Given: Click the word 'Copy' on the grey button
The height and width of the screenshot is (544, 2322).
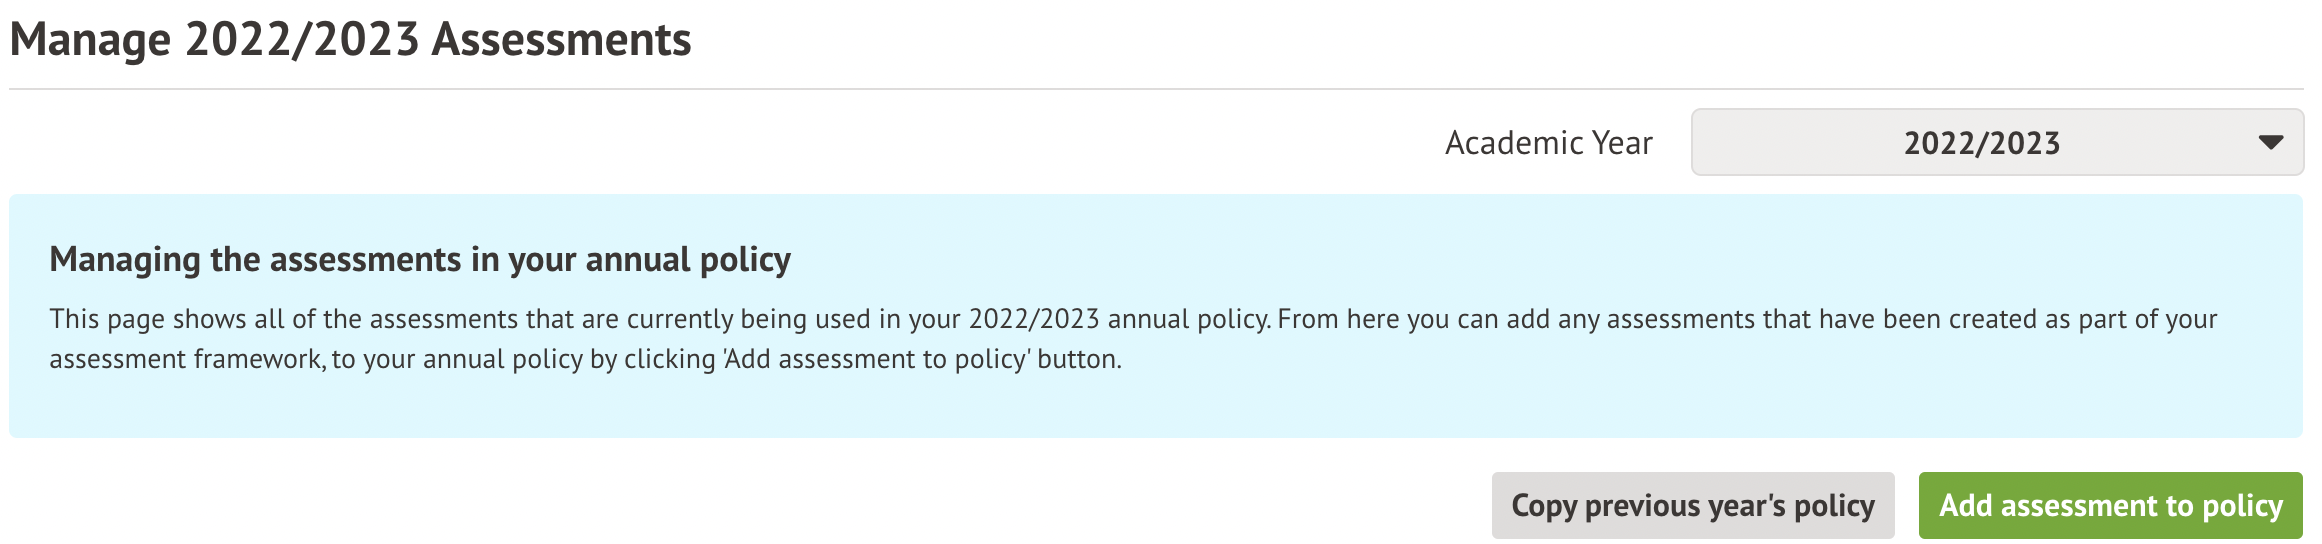Looking at the screenshot, I should [x=1543, y=506].
